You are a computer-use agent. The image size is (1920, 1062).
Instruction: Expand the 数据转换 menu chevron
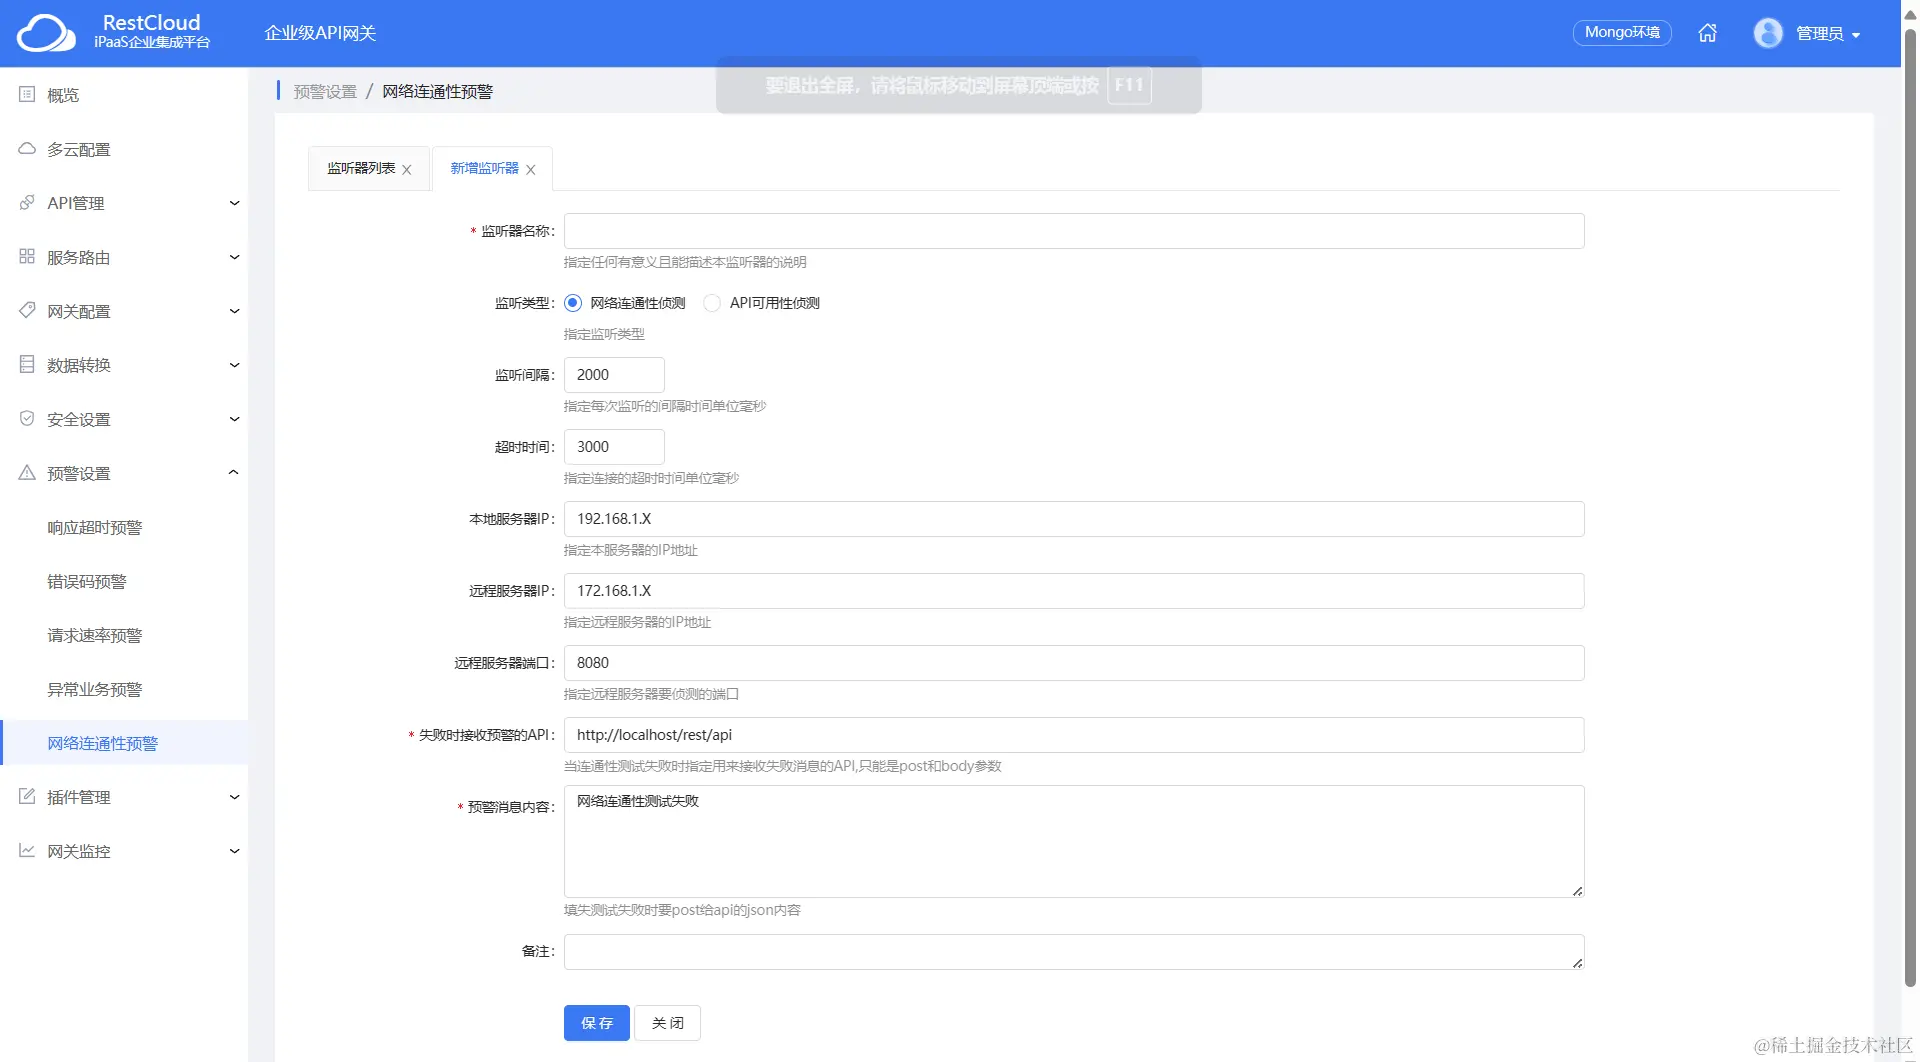(x=234, y=365)
